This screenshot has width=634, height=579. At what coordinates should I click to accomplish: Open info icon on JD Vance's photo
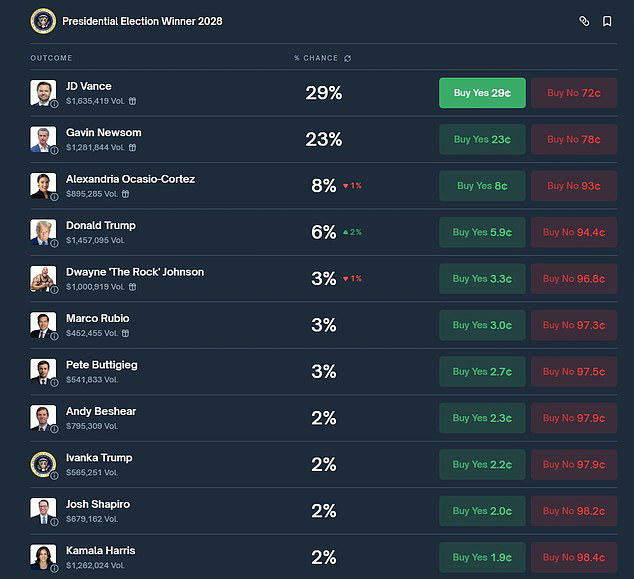(x=54, y=104)
